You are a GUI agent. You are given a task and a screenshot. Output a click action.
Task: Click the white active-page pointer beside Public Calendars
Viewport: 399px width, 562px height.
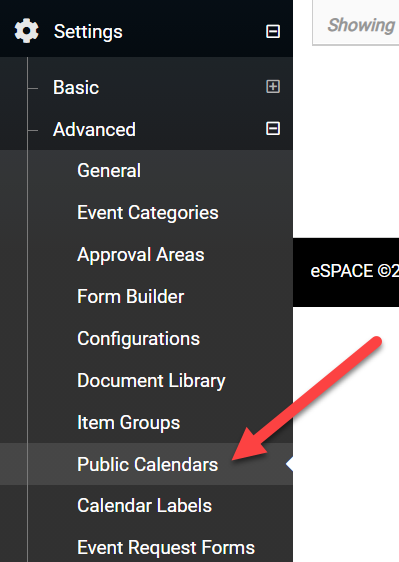click(289, 464)
